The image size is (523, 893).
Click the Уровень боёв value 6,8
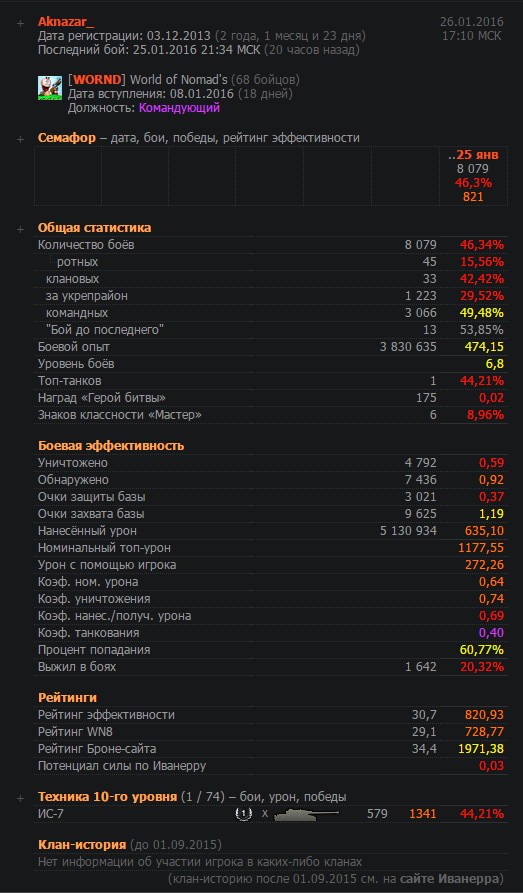point(496,364)
